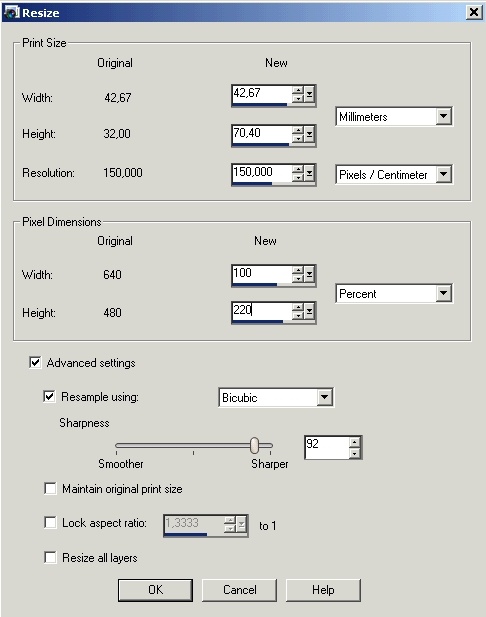This screenshot has width=486, height=617.
Task: Click the Resize dialog title bar icon
Action: click(x=11, y=12)
